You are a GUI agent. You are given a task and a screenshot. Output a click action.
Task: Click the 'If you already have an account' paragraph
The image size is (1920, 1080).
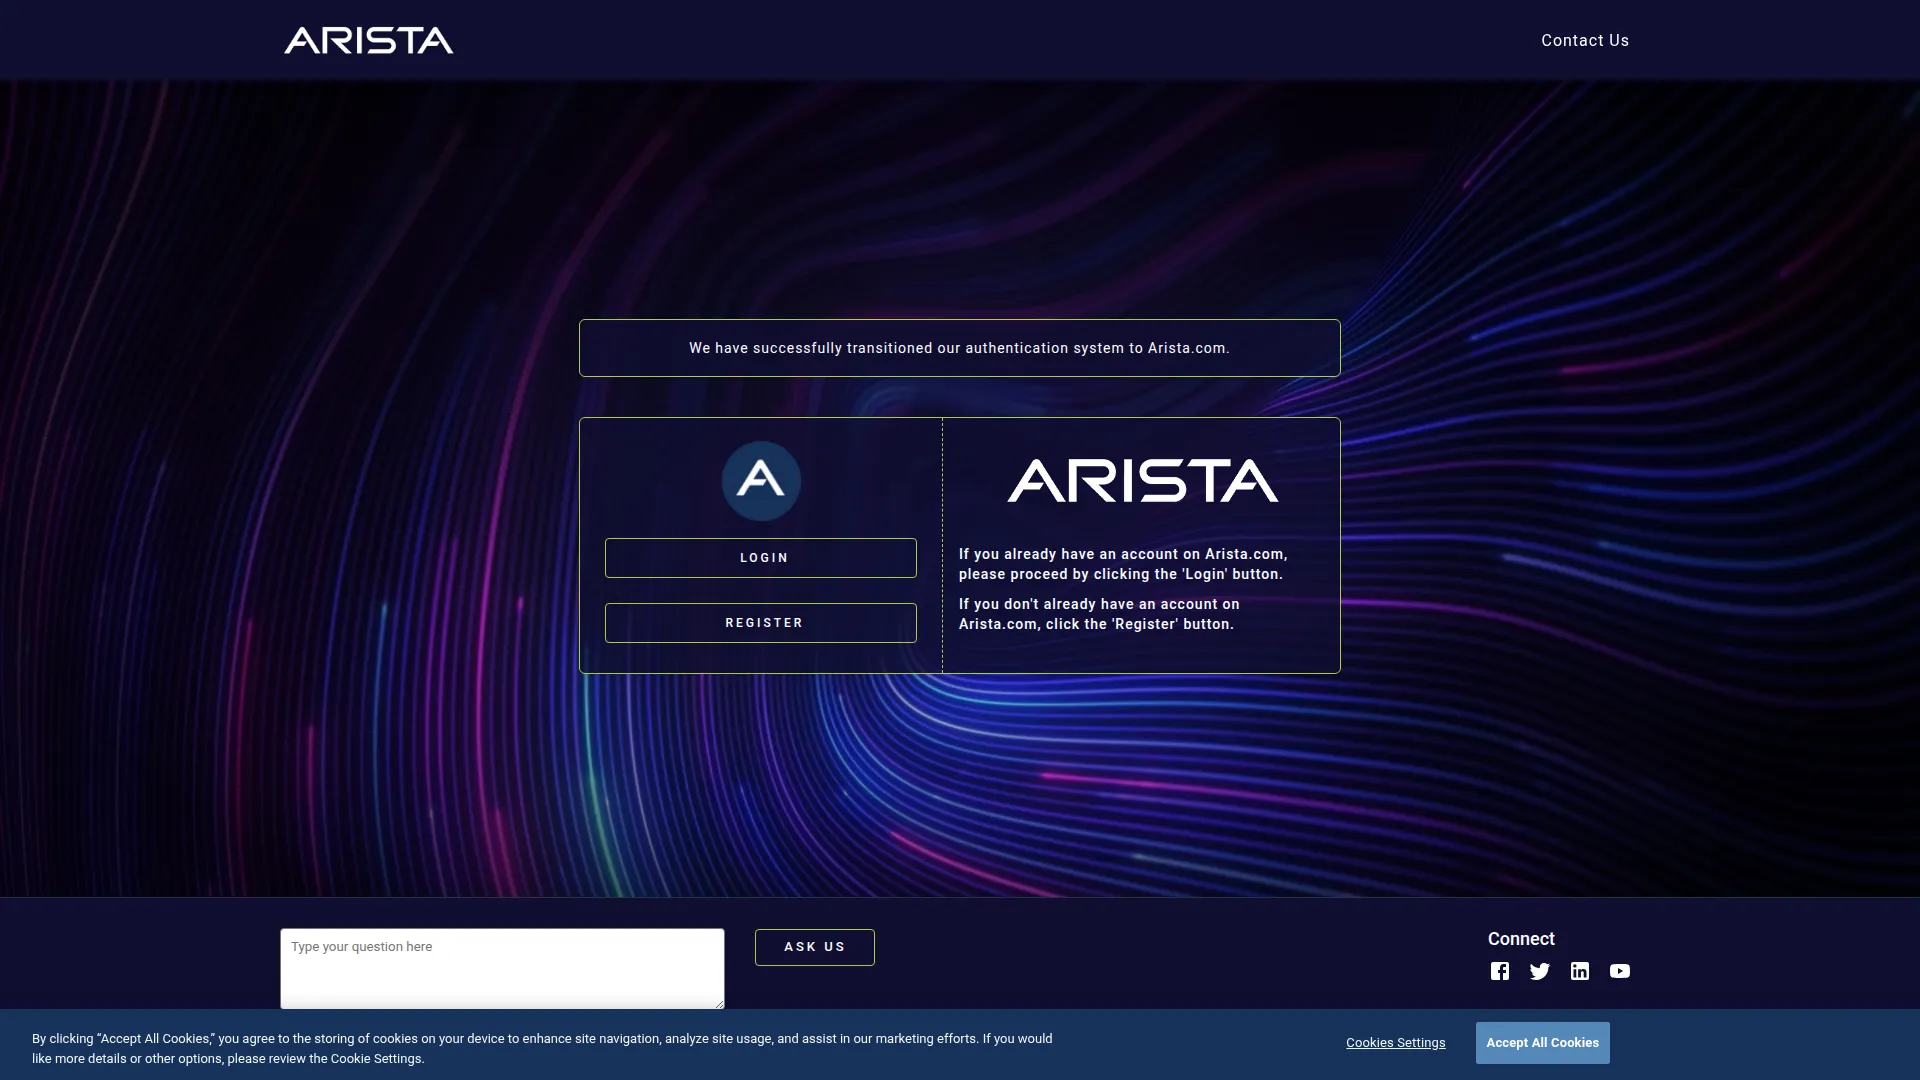[1123, 564]
